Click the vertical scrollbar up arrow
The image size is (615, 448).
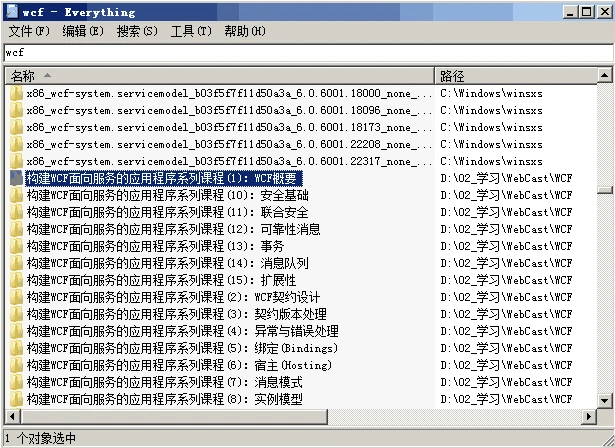[604, 75]
